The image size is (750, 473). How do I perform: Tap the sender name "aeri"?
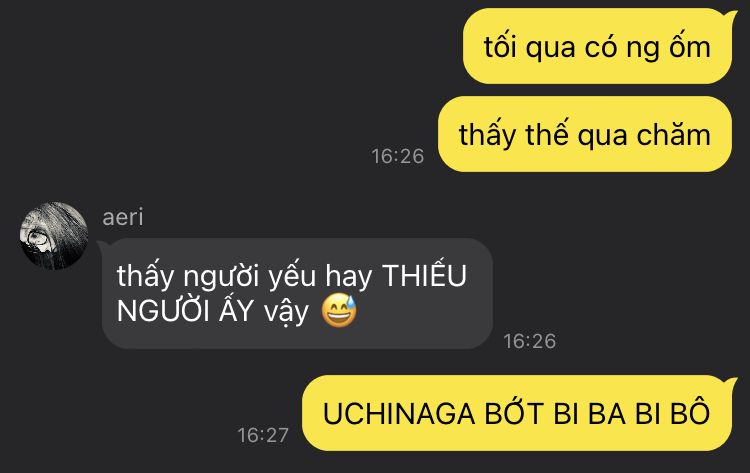point(122,218)
